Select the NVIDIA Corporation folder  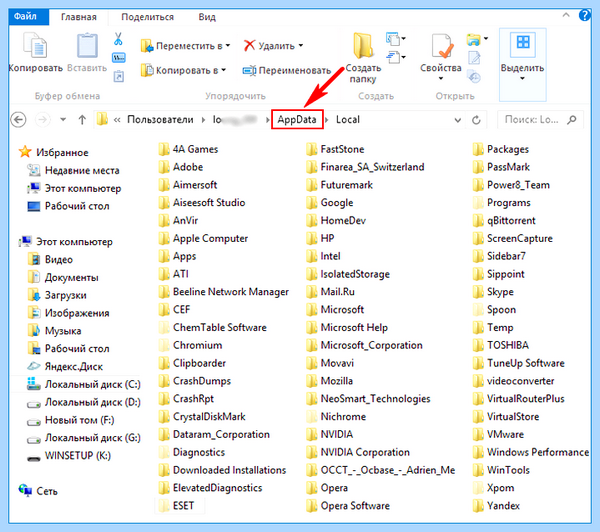[x=358, y=452]
